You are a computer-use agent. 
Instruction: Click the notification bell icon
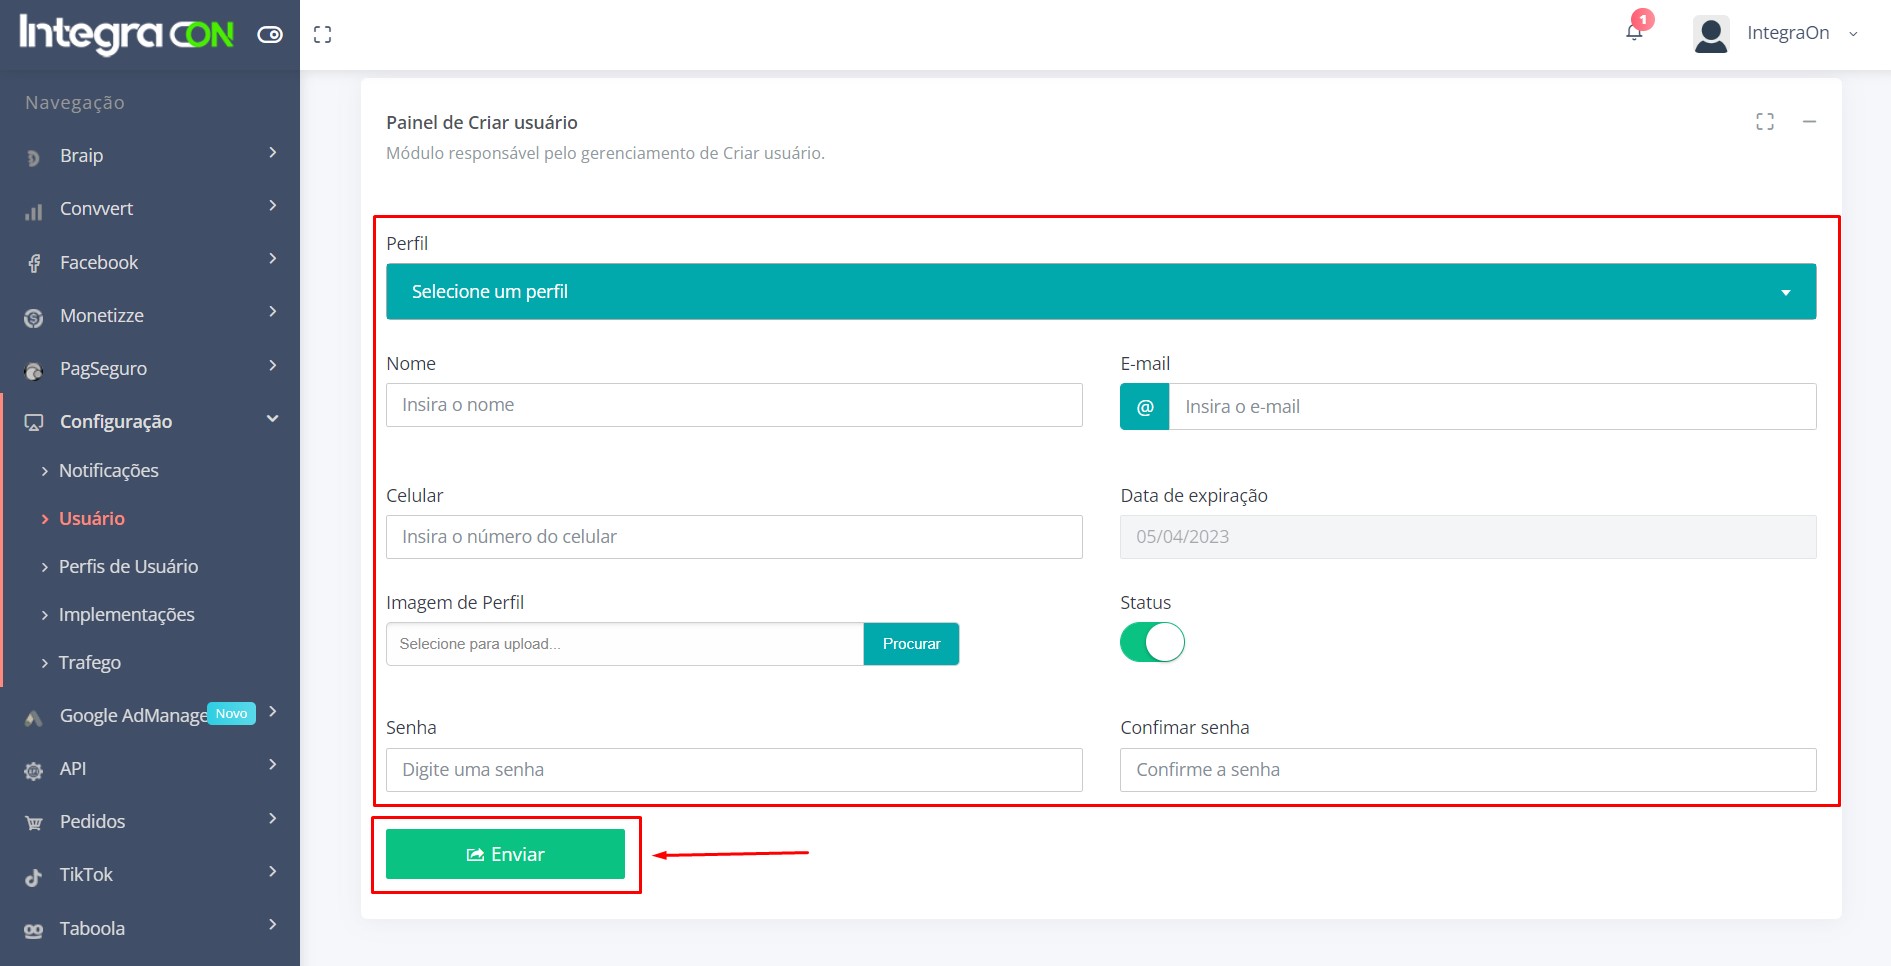coord(1634,32)
